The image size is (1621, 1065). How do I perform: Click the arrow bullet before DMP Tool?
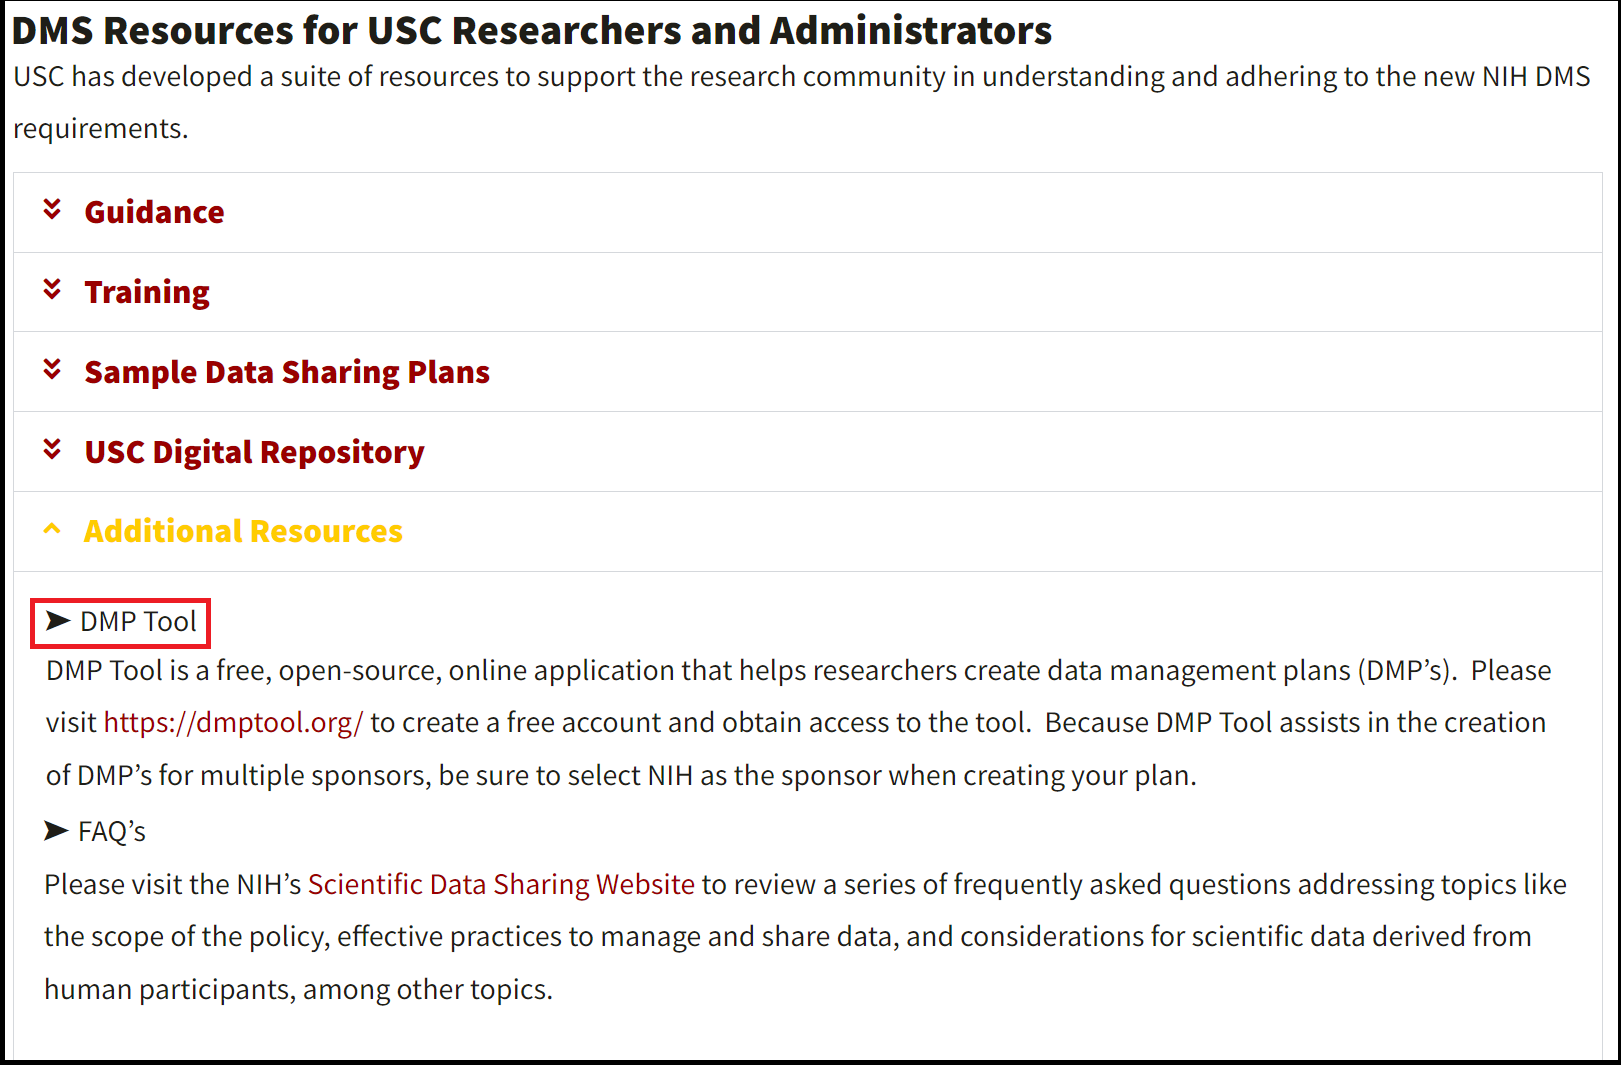click(x=56, y=622)
